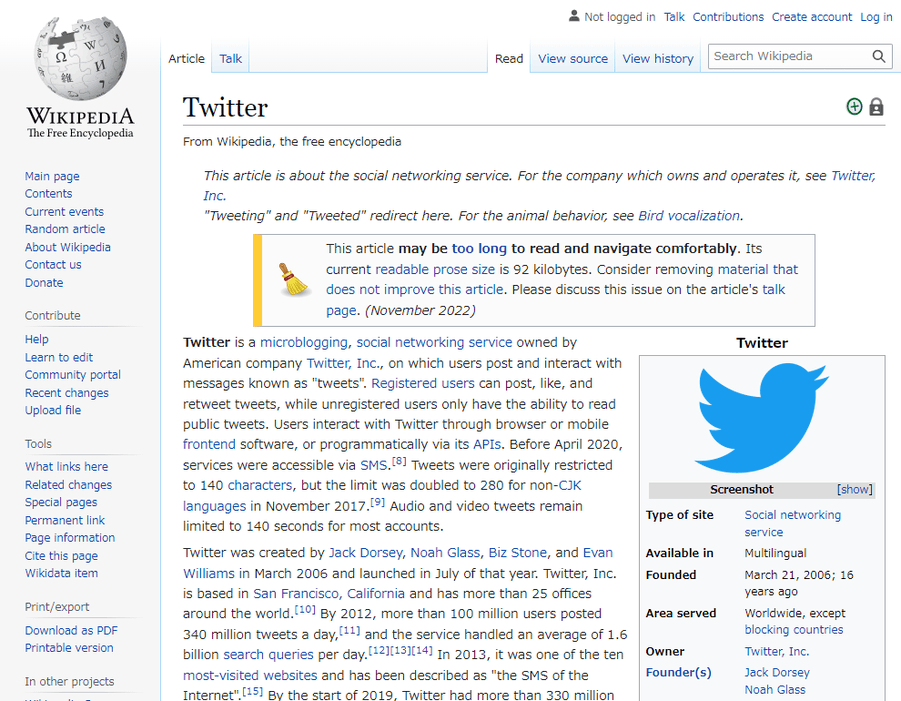This screenshot has height=701, width=901.
Task: Go to Main page in sidebar
Action: (52, 176)
